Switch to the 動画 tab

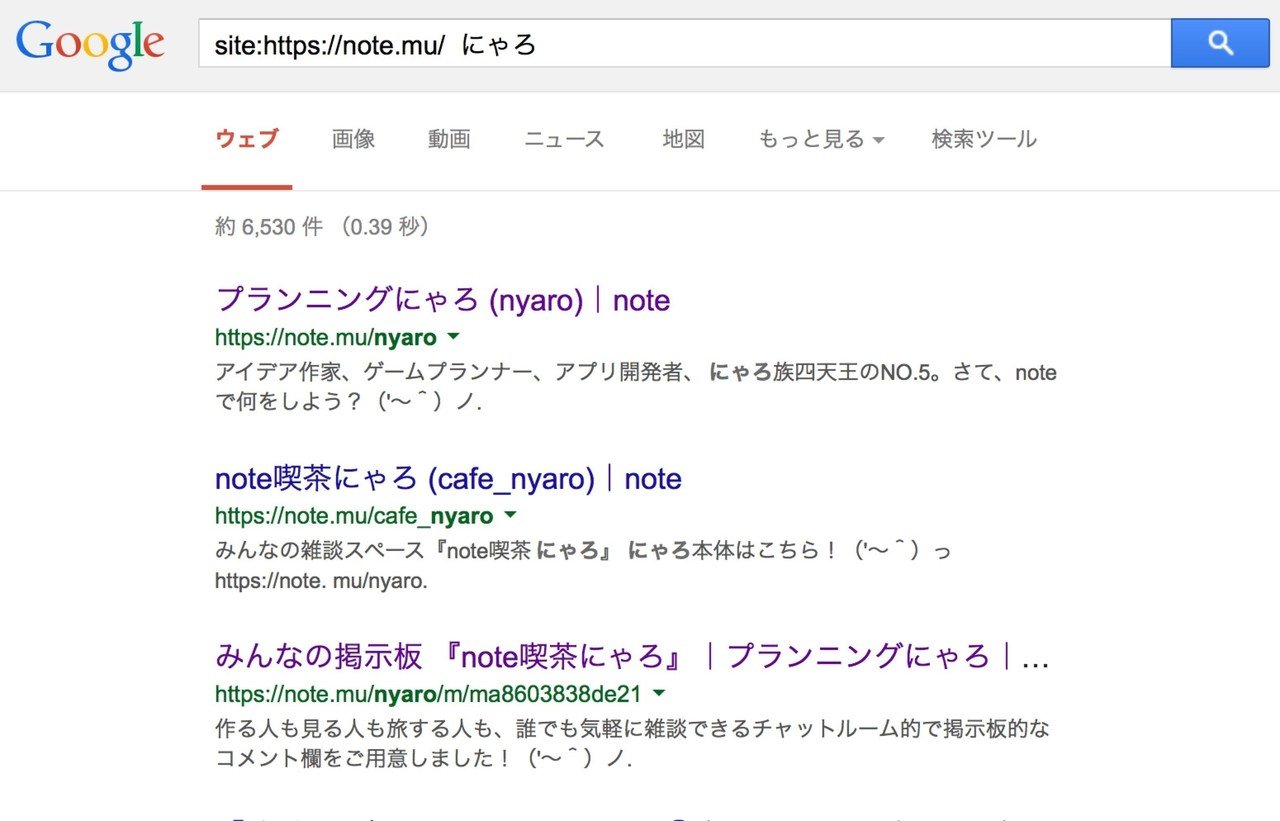pyautogui.click(x=449, y=139)
